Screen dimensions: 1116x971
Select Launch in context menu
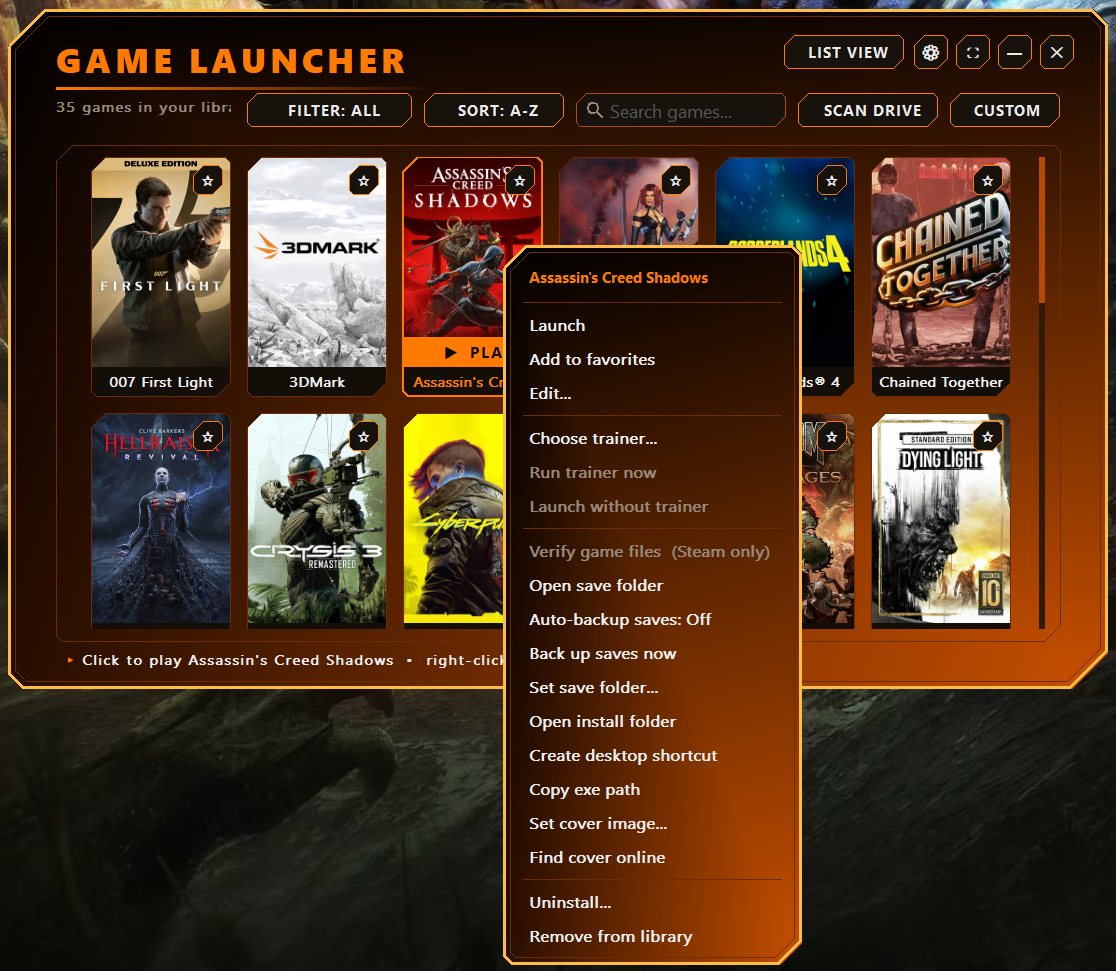[652, 325]
